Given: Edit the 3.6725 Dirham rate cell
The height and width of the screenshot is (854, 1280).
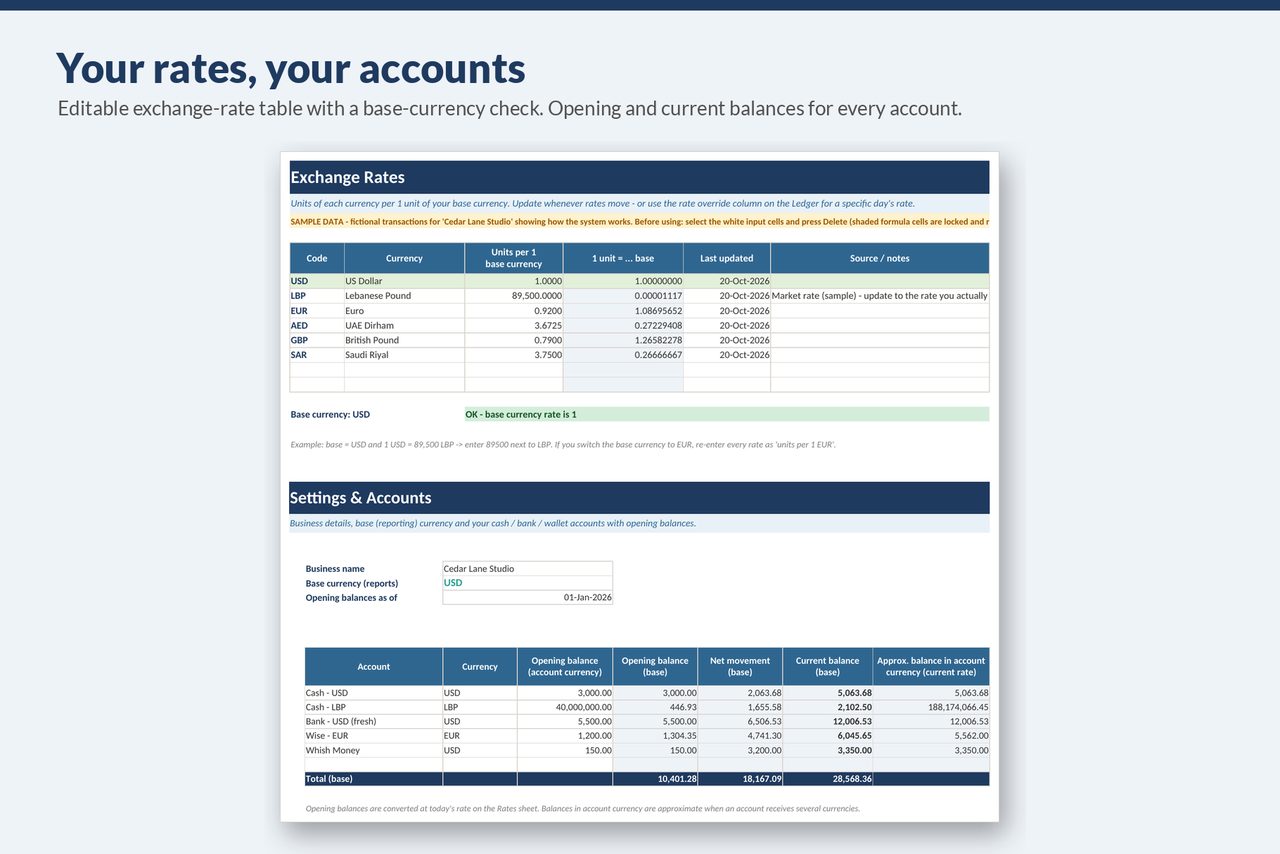Looking at the screenshot, I should [x=514, y=325].
